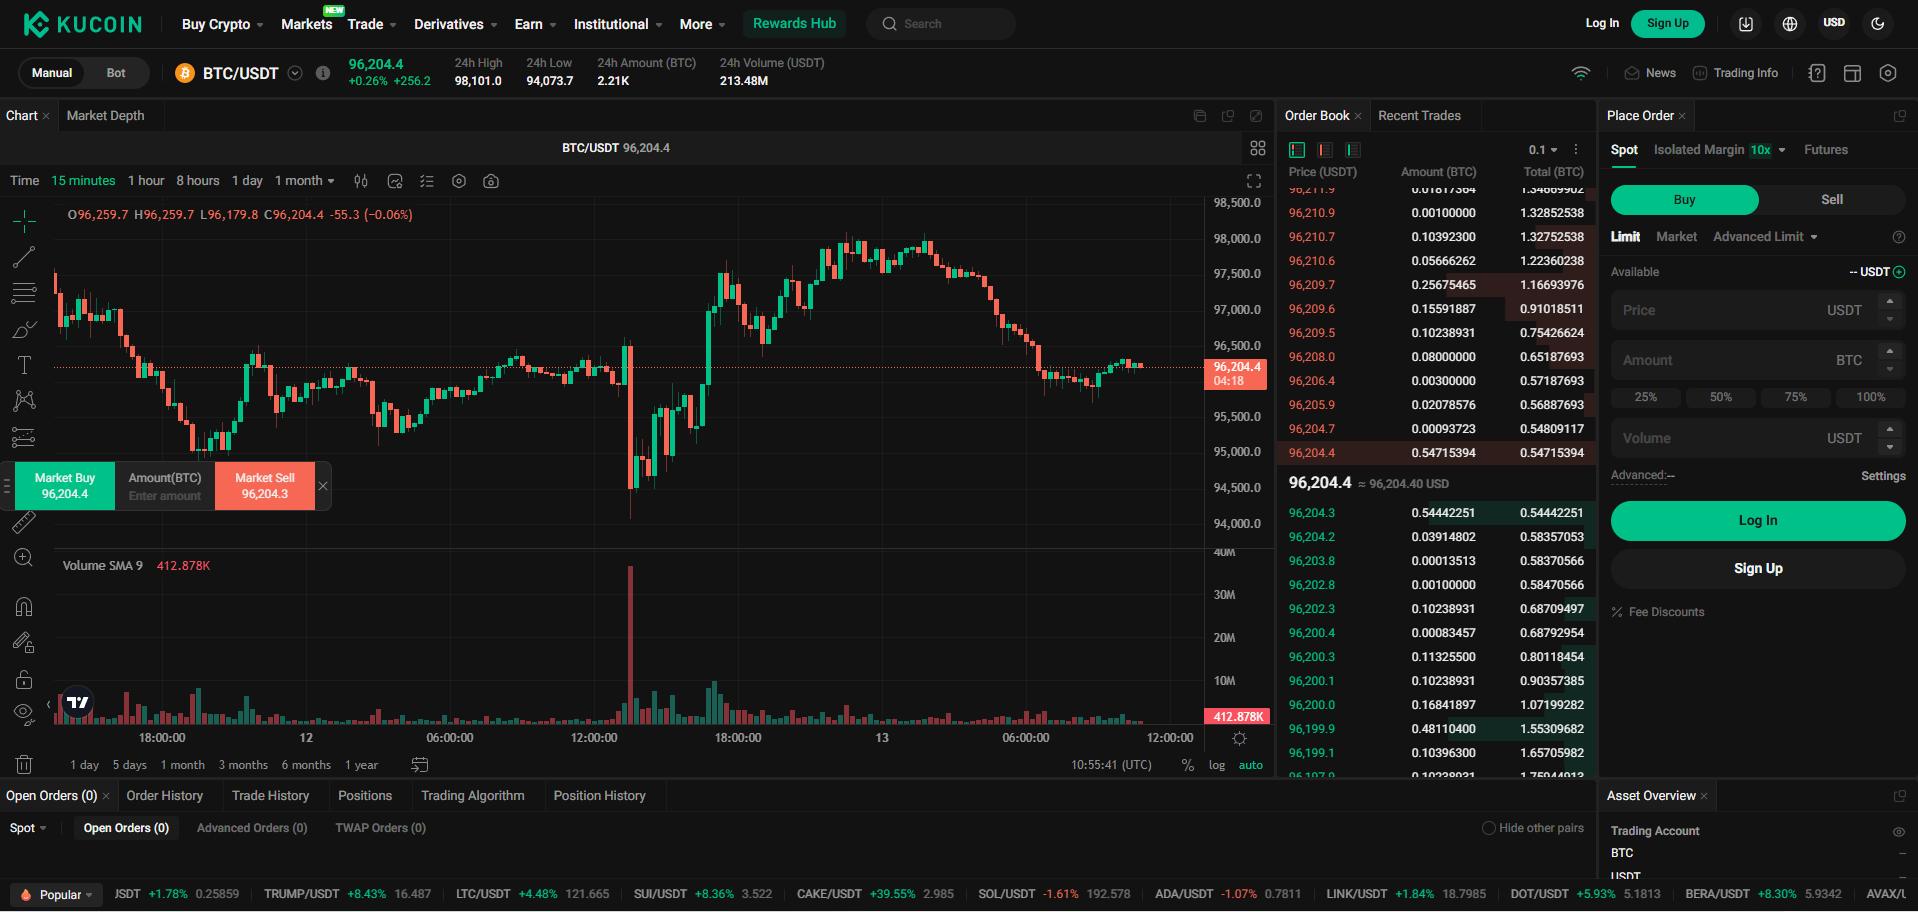Select the text annotation tool

[x=24, y=365]
